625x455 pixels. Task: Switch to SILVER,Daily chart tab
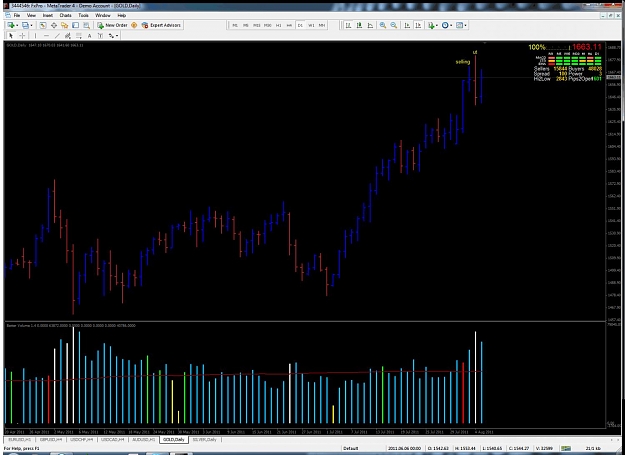(x=204, y=439)
